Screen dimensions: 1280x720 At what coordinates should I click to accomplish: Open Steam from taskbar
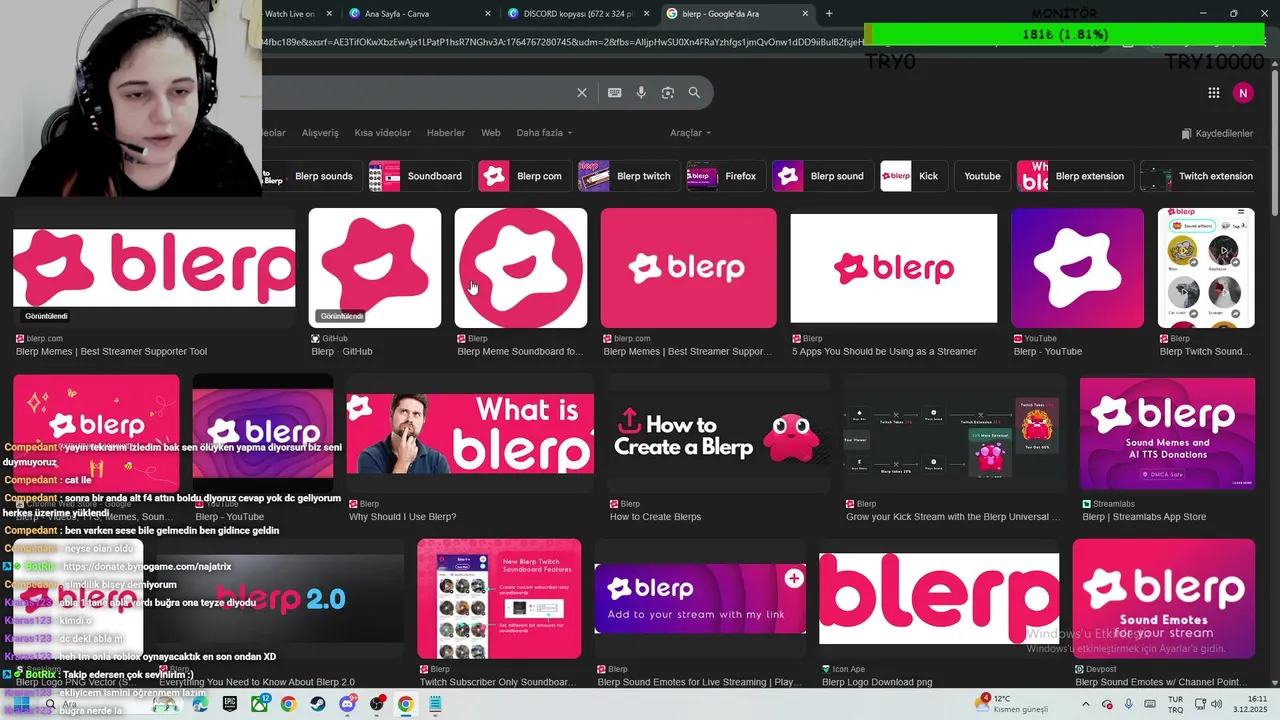pyautogui.click(x=318, y=704)
